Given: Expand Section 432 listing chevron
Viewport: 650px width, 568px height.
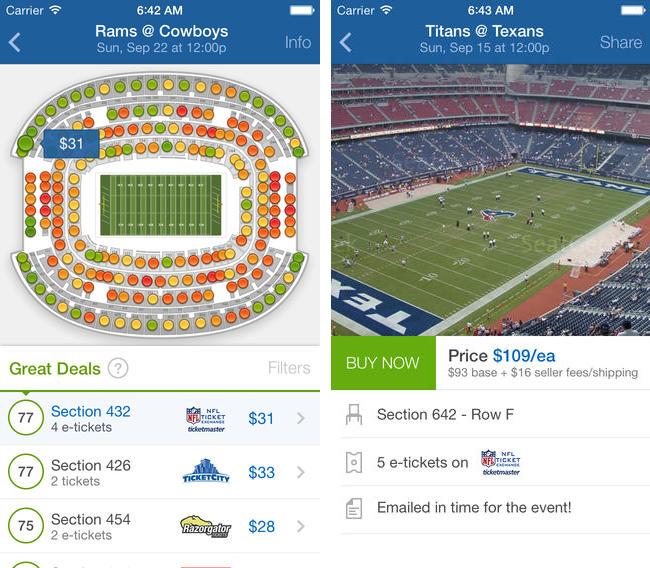Looking at the screenshot, I should pyautogui.click(x=300, y=418).
